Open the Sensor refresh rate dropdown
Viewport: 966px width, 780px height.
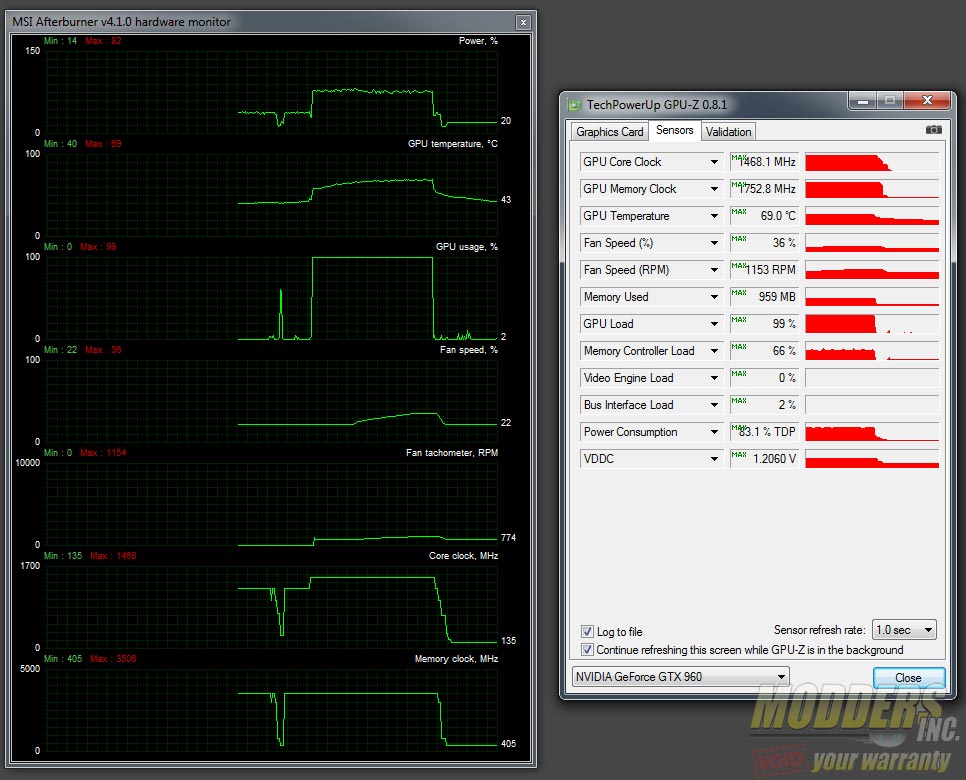tap(904, 630)
